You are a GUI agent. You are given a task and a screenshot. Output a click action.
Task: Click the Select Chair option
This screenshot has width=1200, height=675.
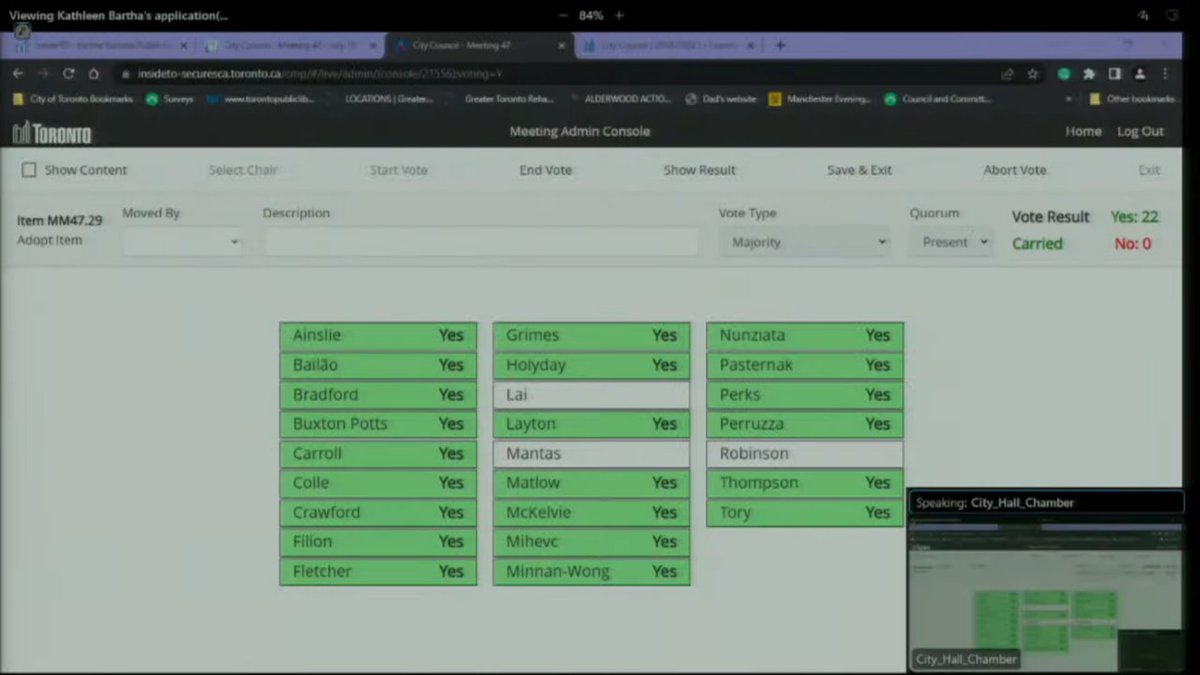pyautogui.click(x=243, y=170)
